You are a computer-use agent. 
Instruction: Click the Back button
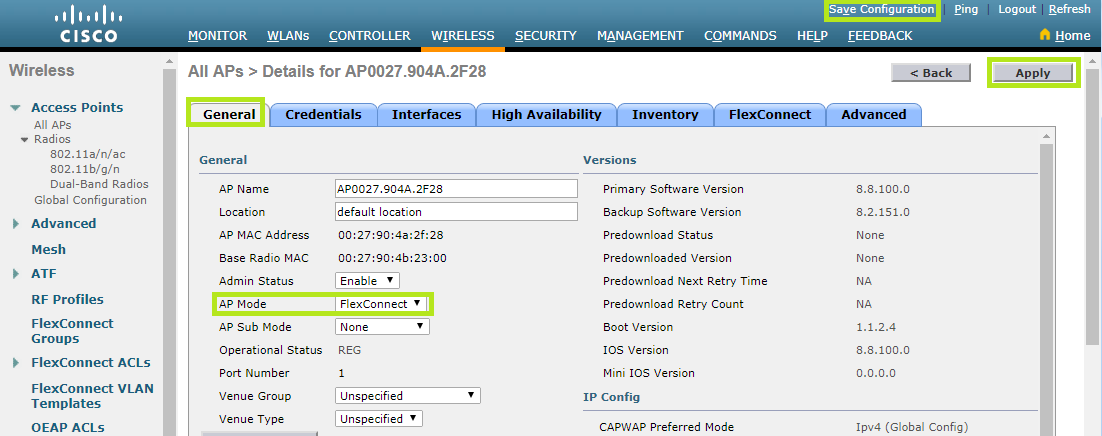click(x=930, y=73)
